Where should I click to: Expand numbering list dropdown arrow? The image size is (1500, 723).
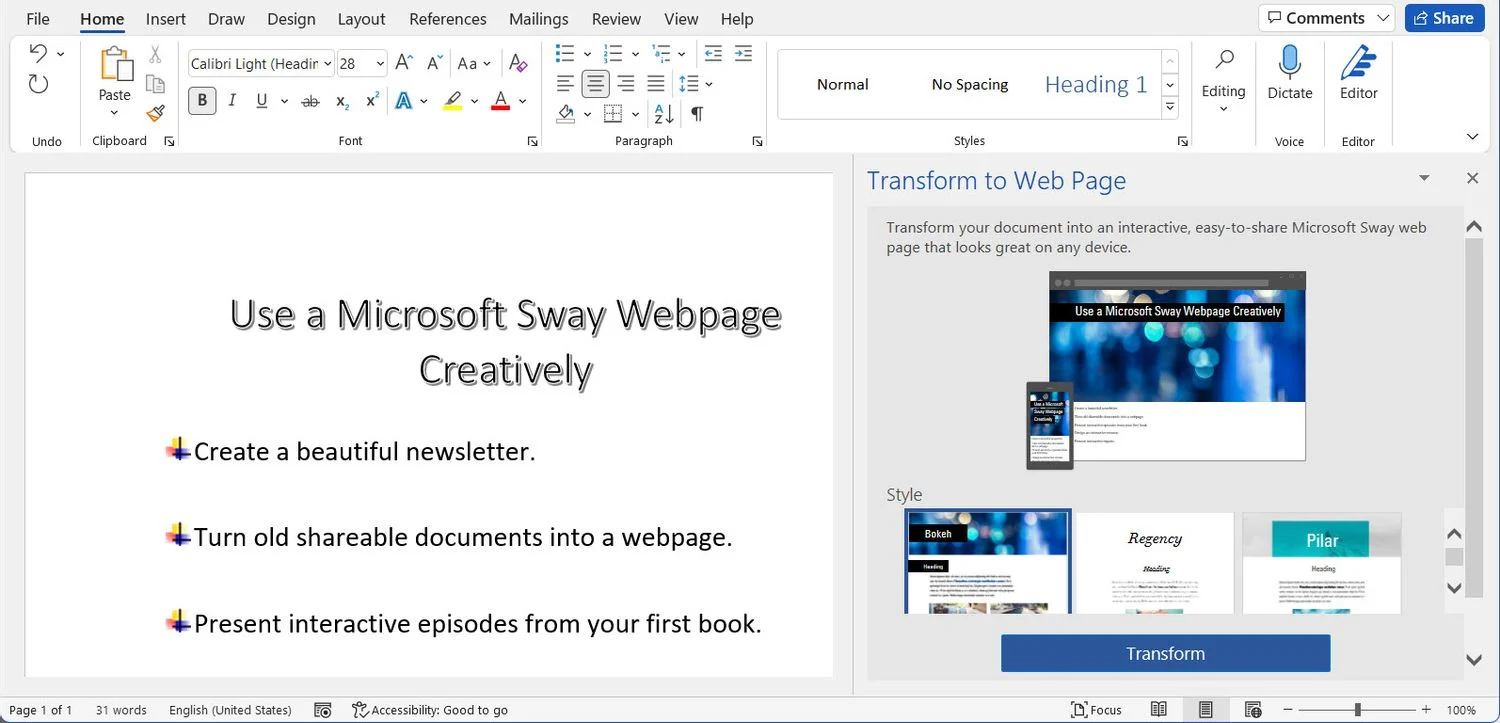pyautogui.click(x=635, y=54)
